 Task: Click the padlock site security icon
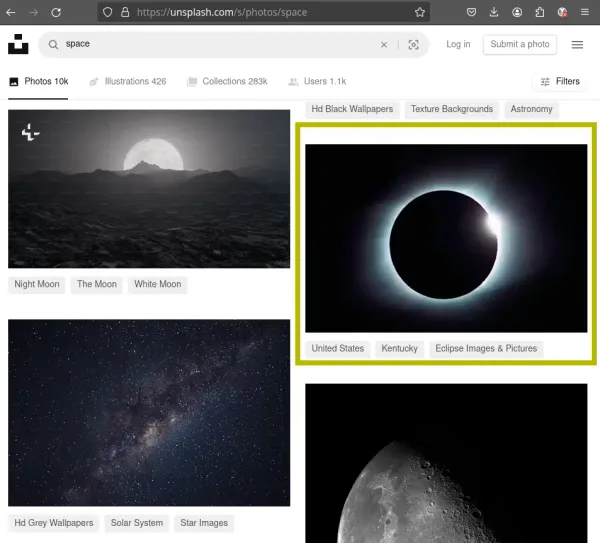pos(125,12)
